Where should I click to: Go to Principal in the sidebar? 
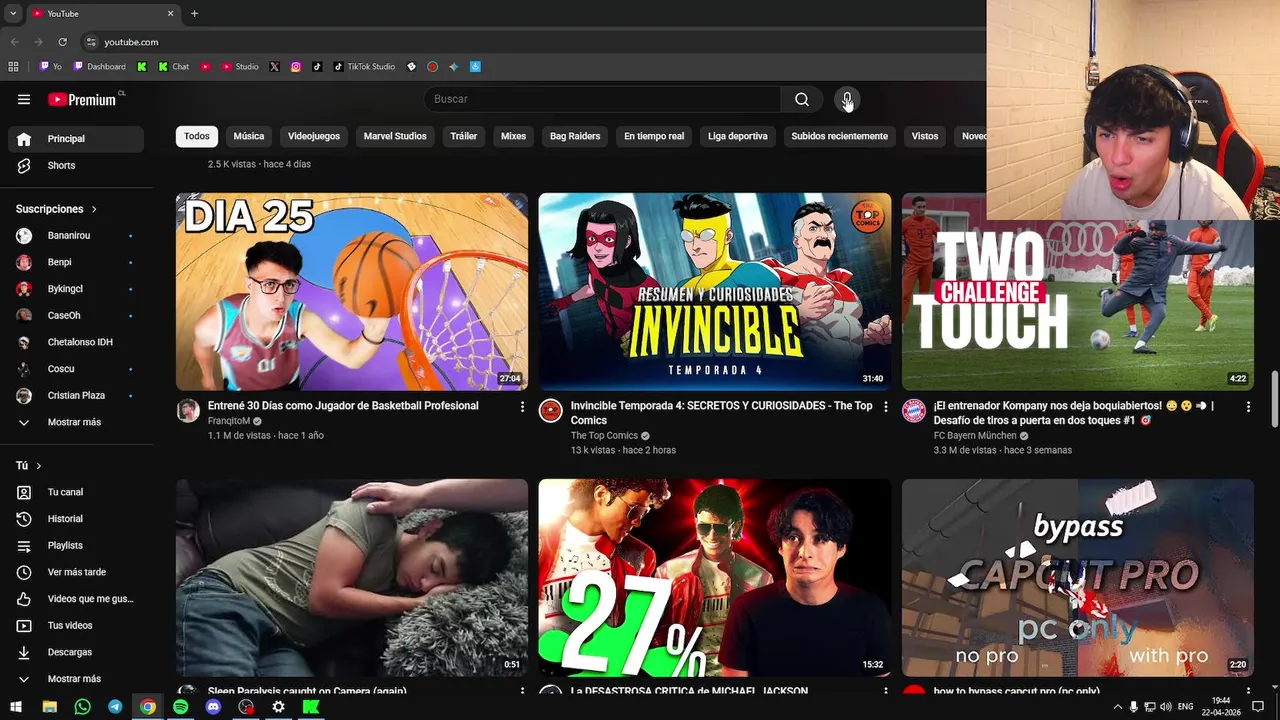point(76,139)
